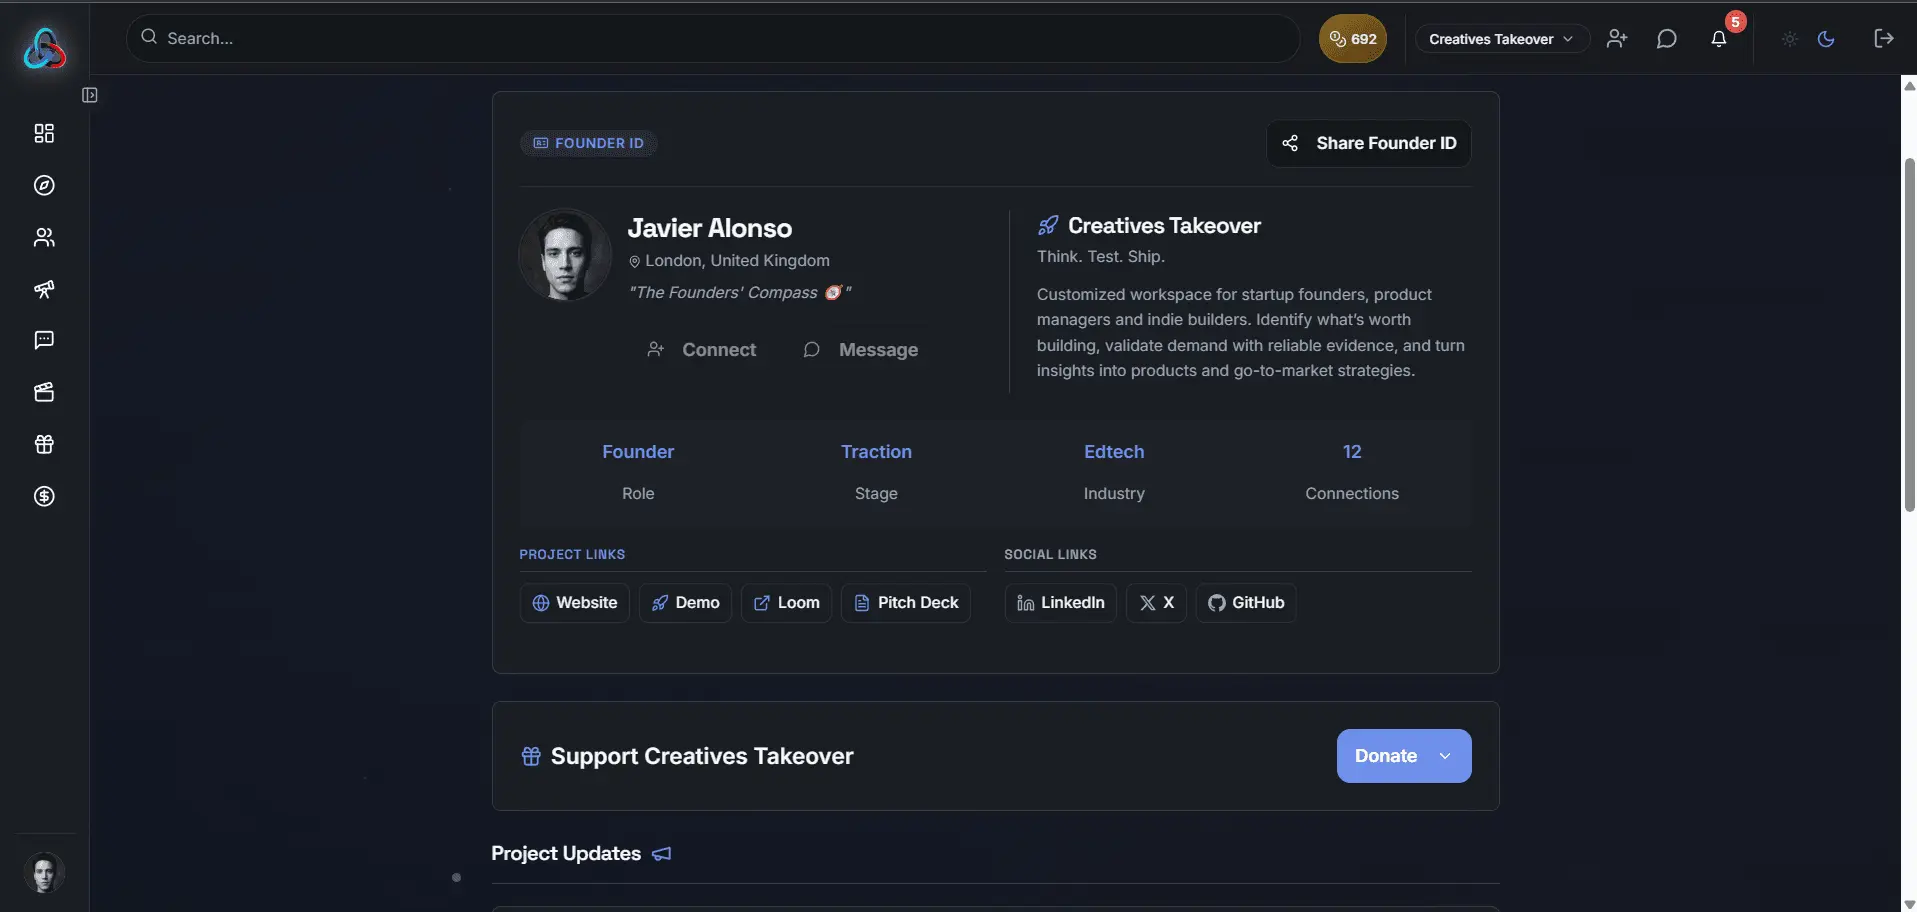The height and width of the screenshot is (912, 1917).
Task: Focus the Search input field
Action: point(713,38)
